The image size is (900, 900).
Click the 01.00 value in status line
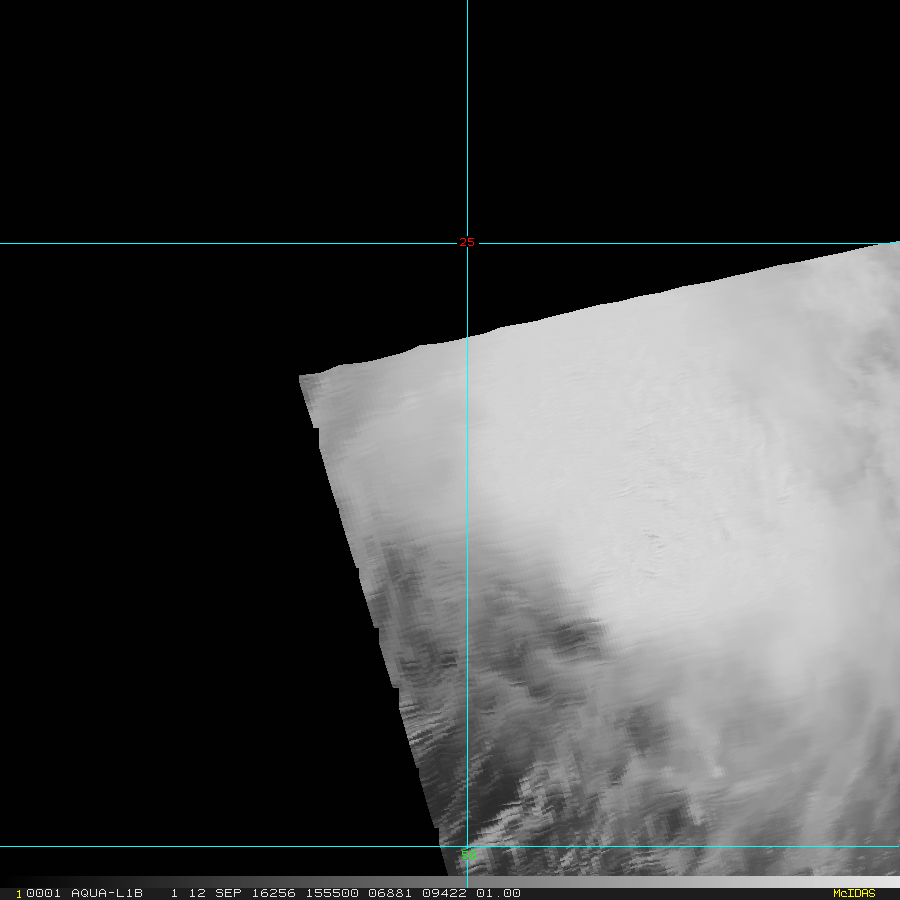click(x=498, y=893)
